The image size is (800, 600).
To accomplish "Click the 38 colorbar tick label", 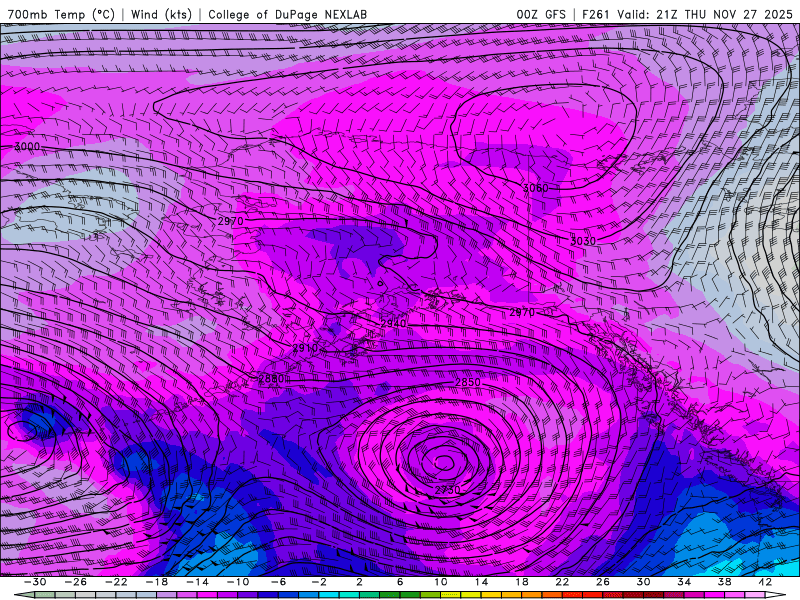I will pos(724,582).
